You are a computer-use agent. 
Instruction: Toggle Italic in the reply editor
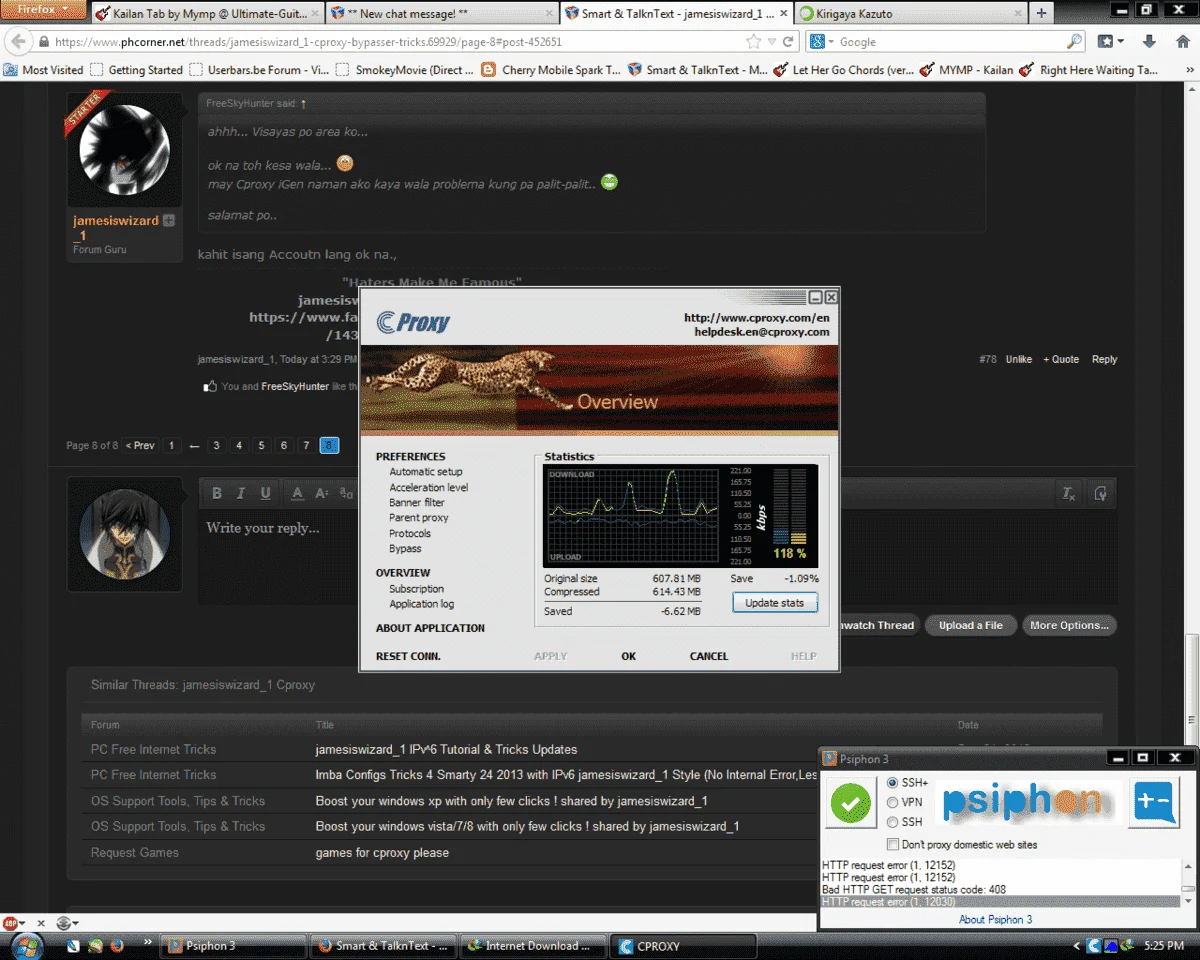[241, 493]
